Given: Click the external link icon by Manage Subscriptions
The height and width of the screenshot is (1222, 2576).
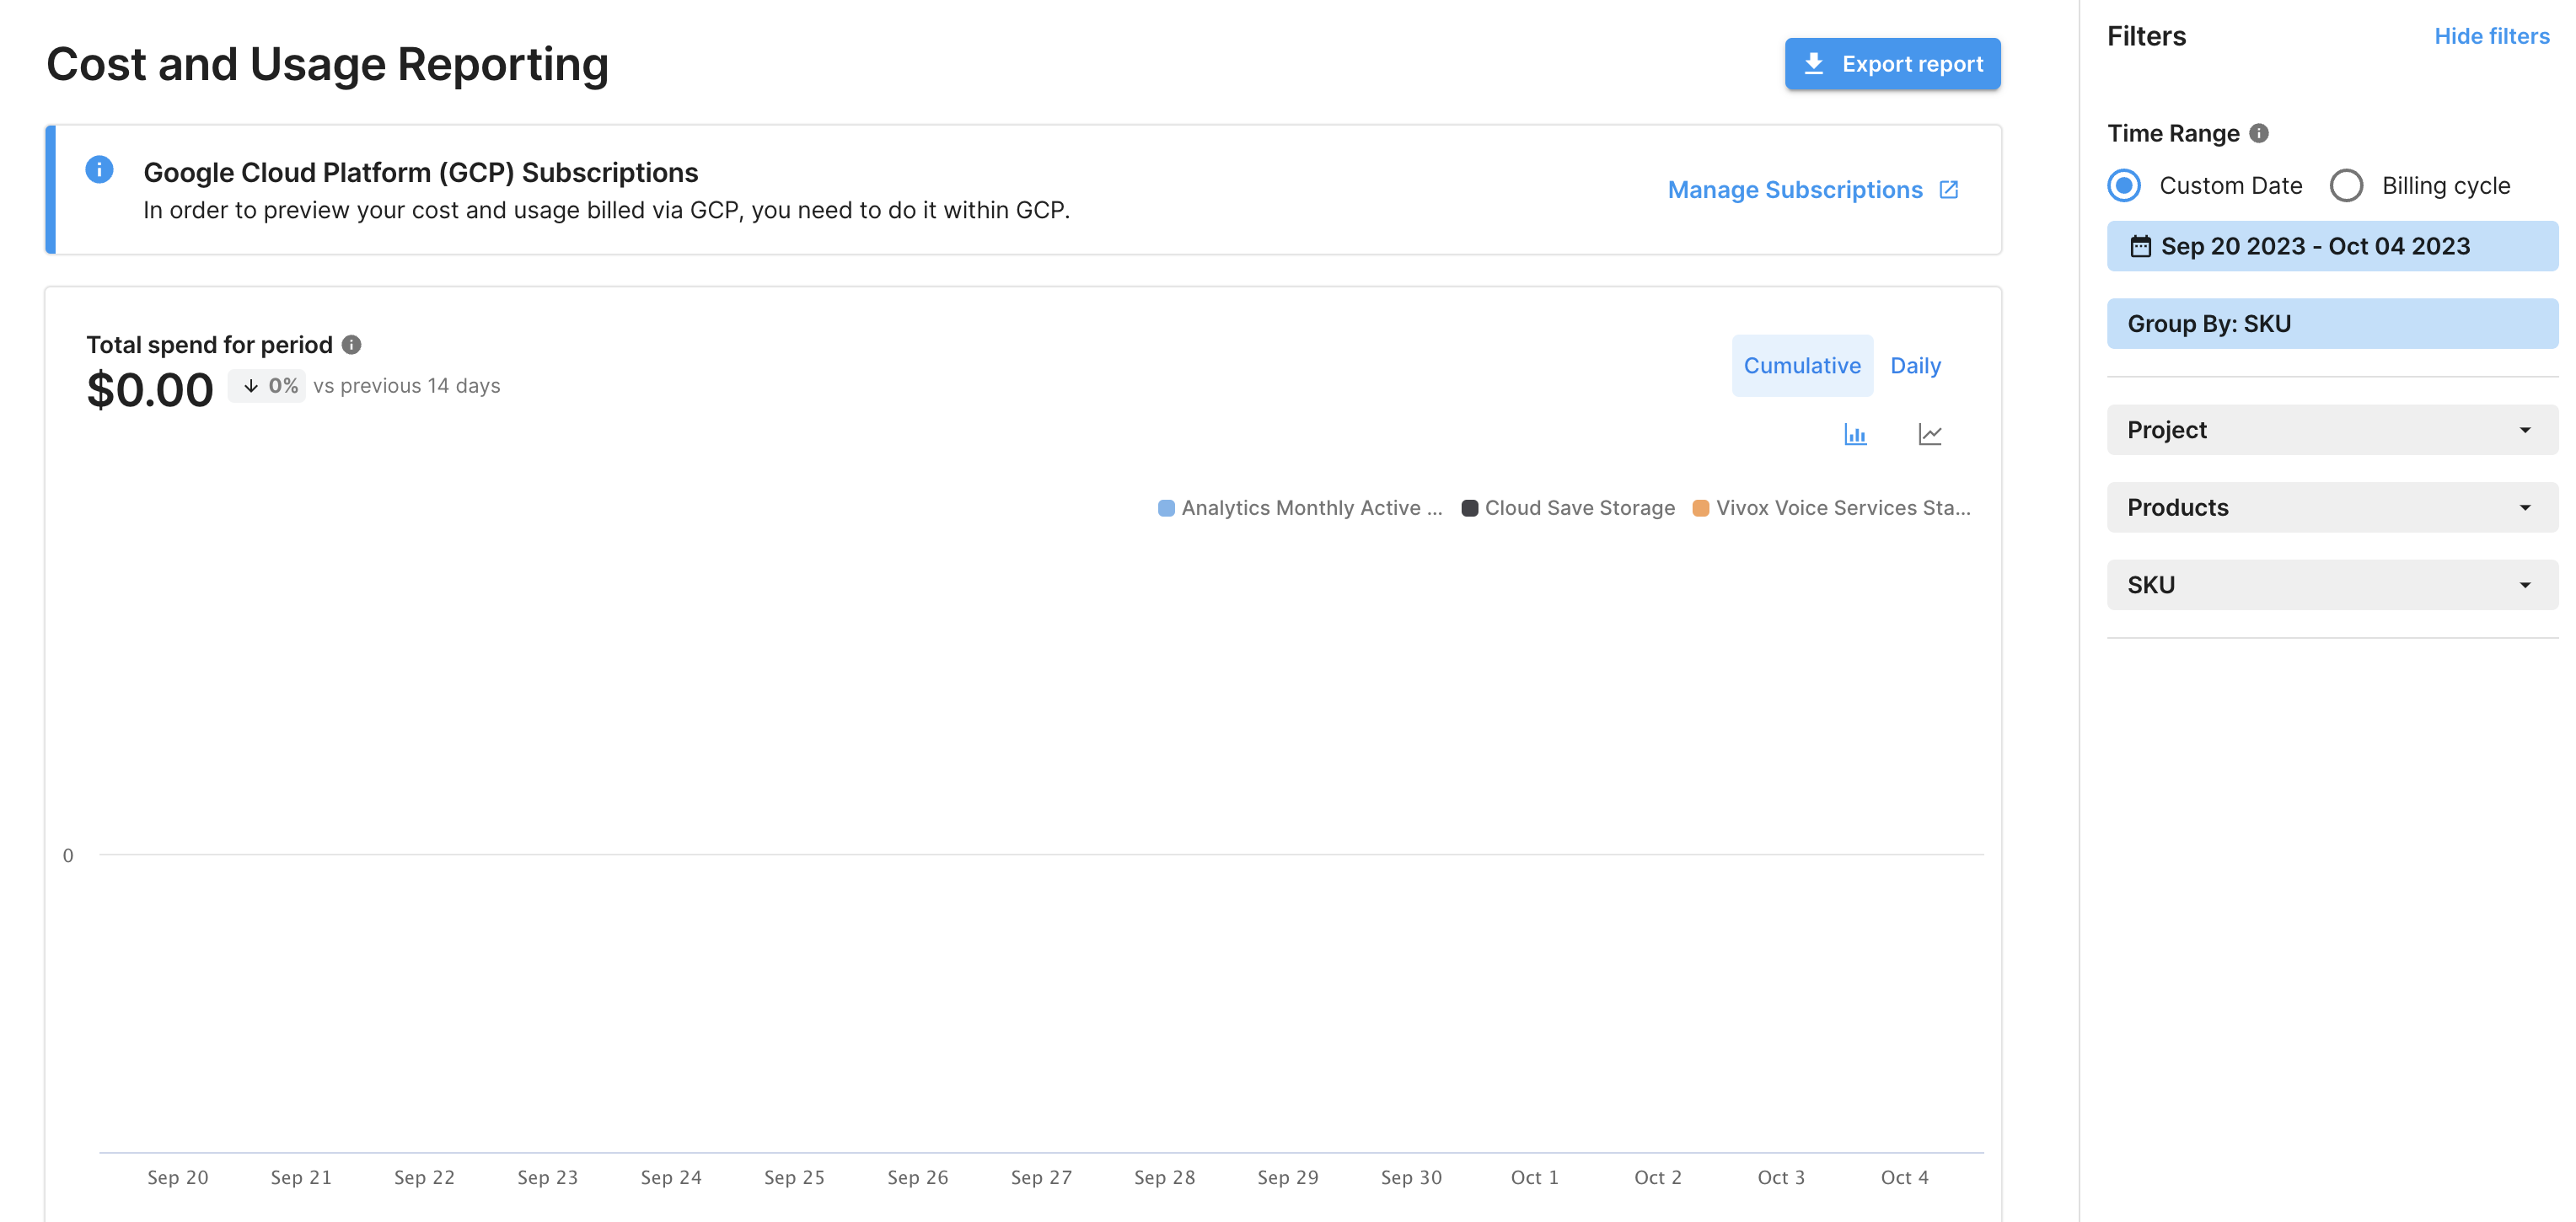Looking at the screenshot, I should (x=1948, y=190).
